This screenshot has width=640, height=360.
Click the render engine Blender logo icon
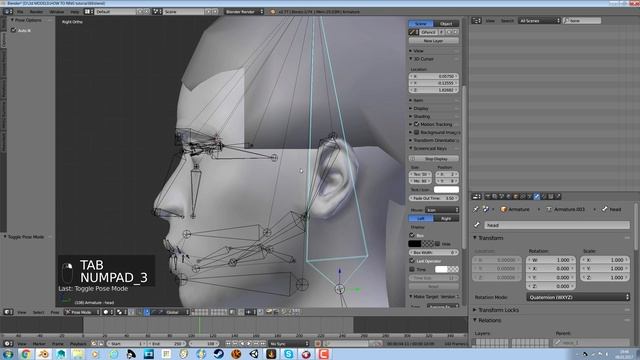[273, 12]
